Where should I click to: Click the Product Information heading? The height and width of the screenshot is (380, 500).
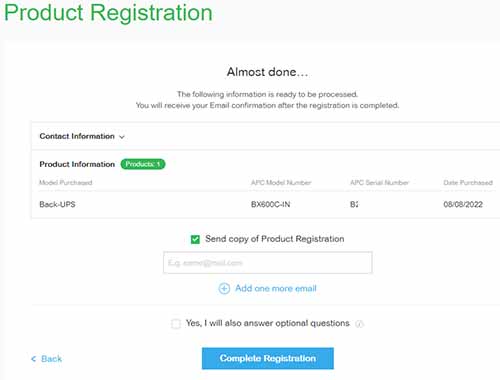(77, 164)
